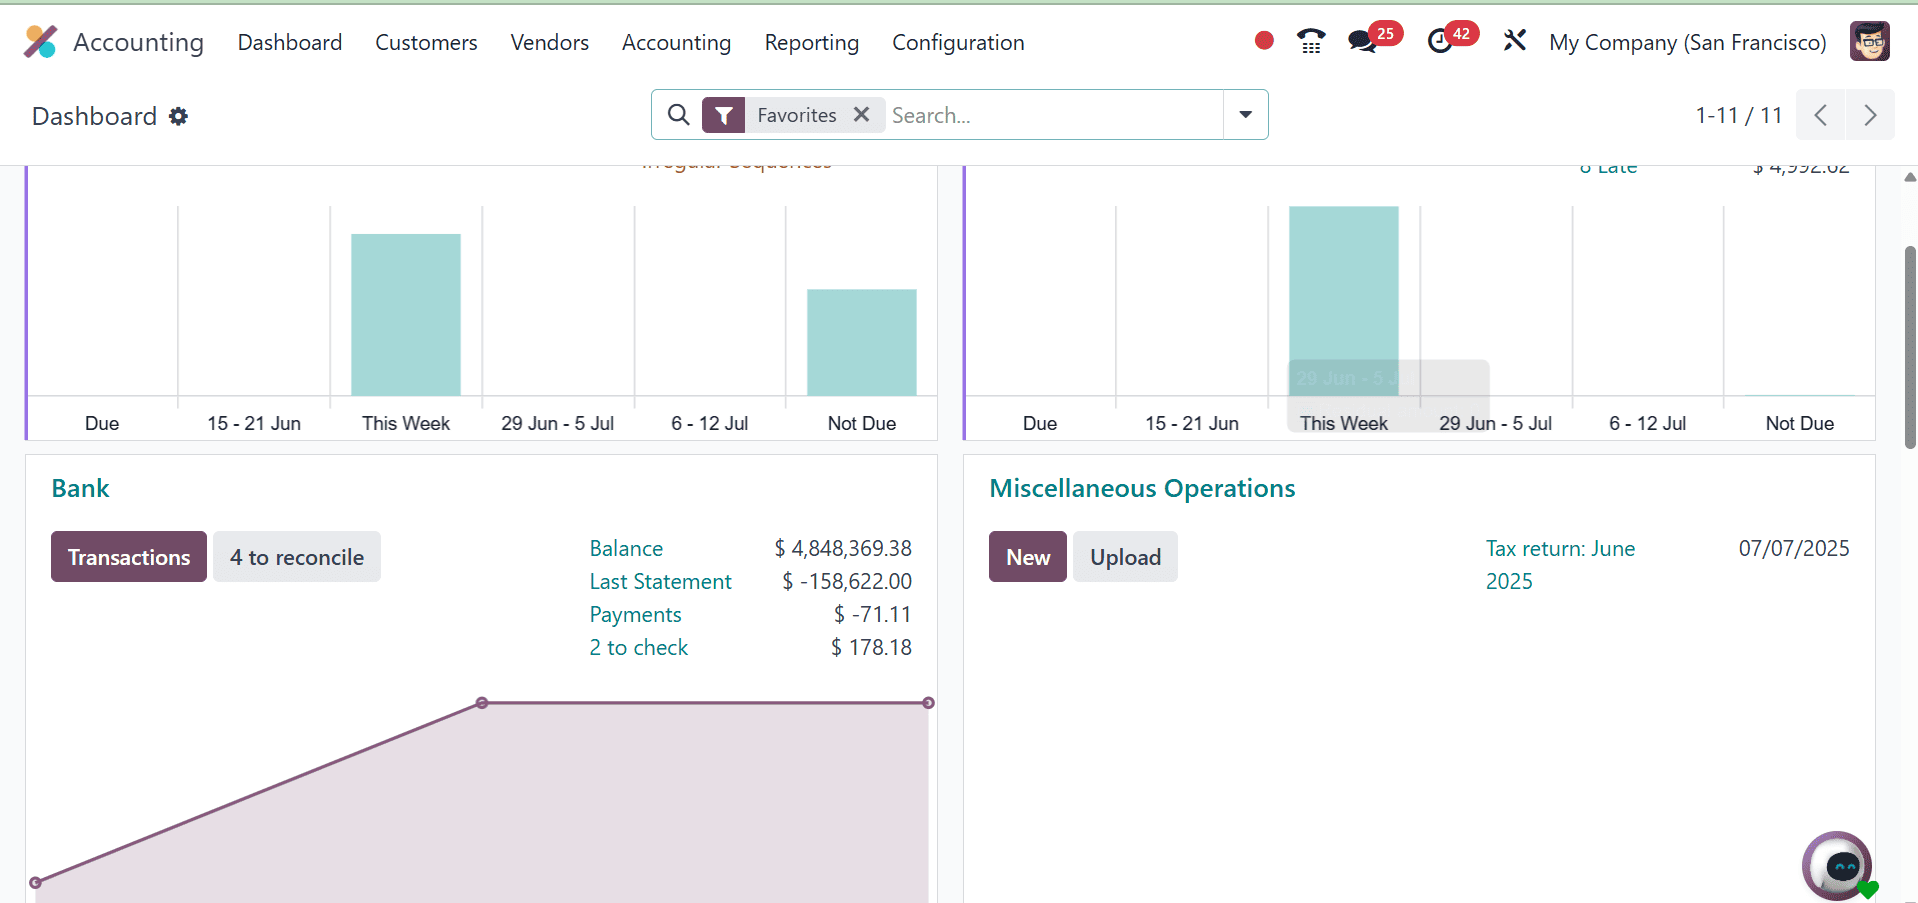Click the 15 - 21 Jun label in right chart
Viewport: 1918px width, 903px height.
(1192, 423)
